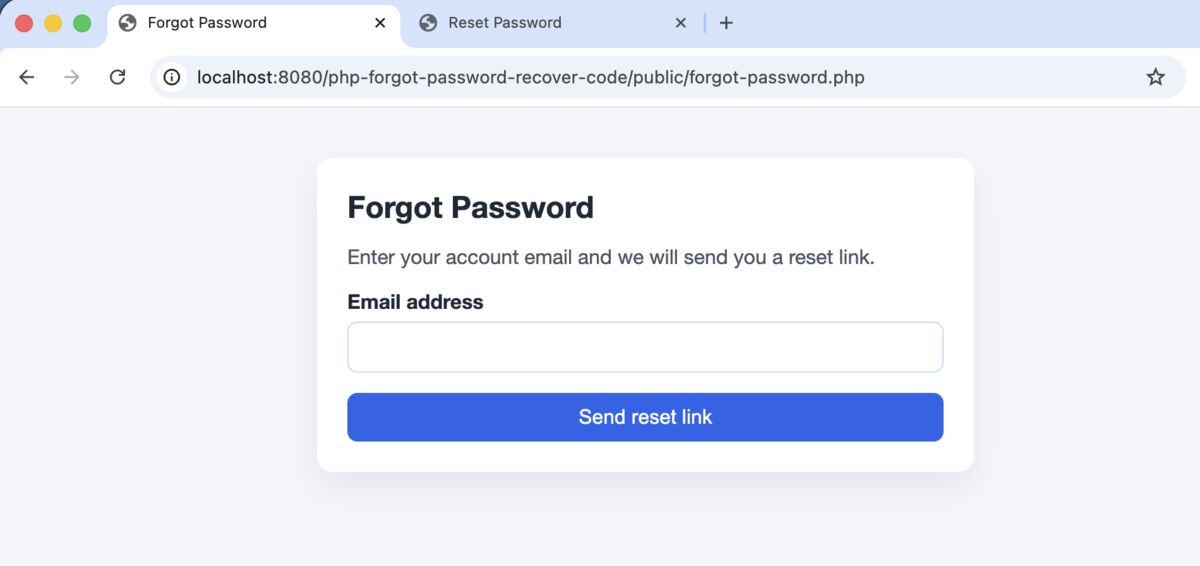
Task: Close the browser window with the red button
Action: coord(24,23)
